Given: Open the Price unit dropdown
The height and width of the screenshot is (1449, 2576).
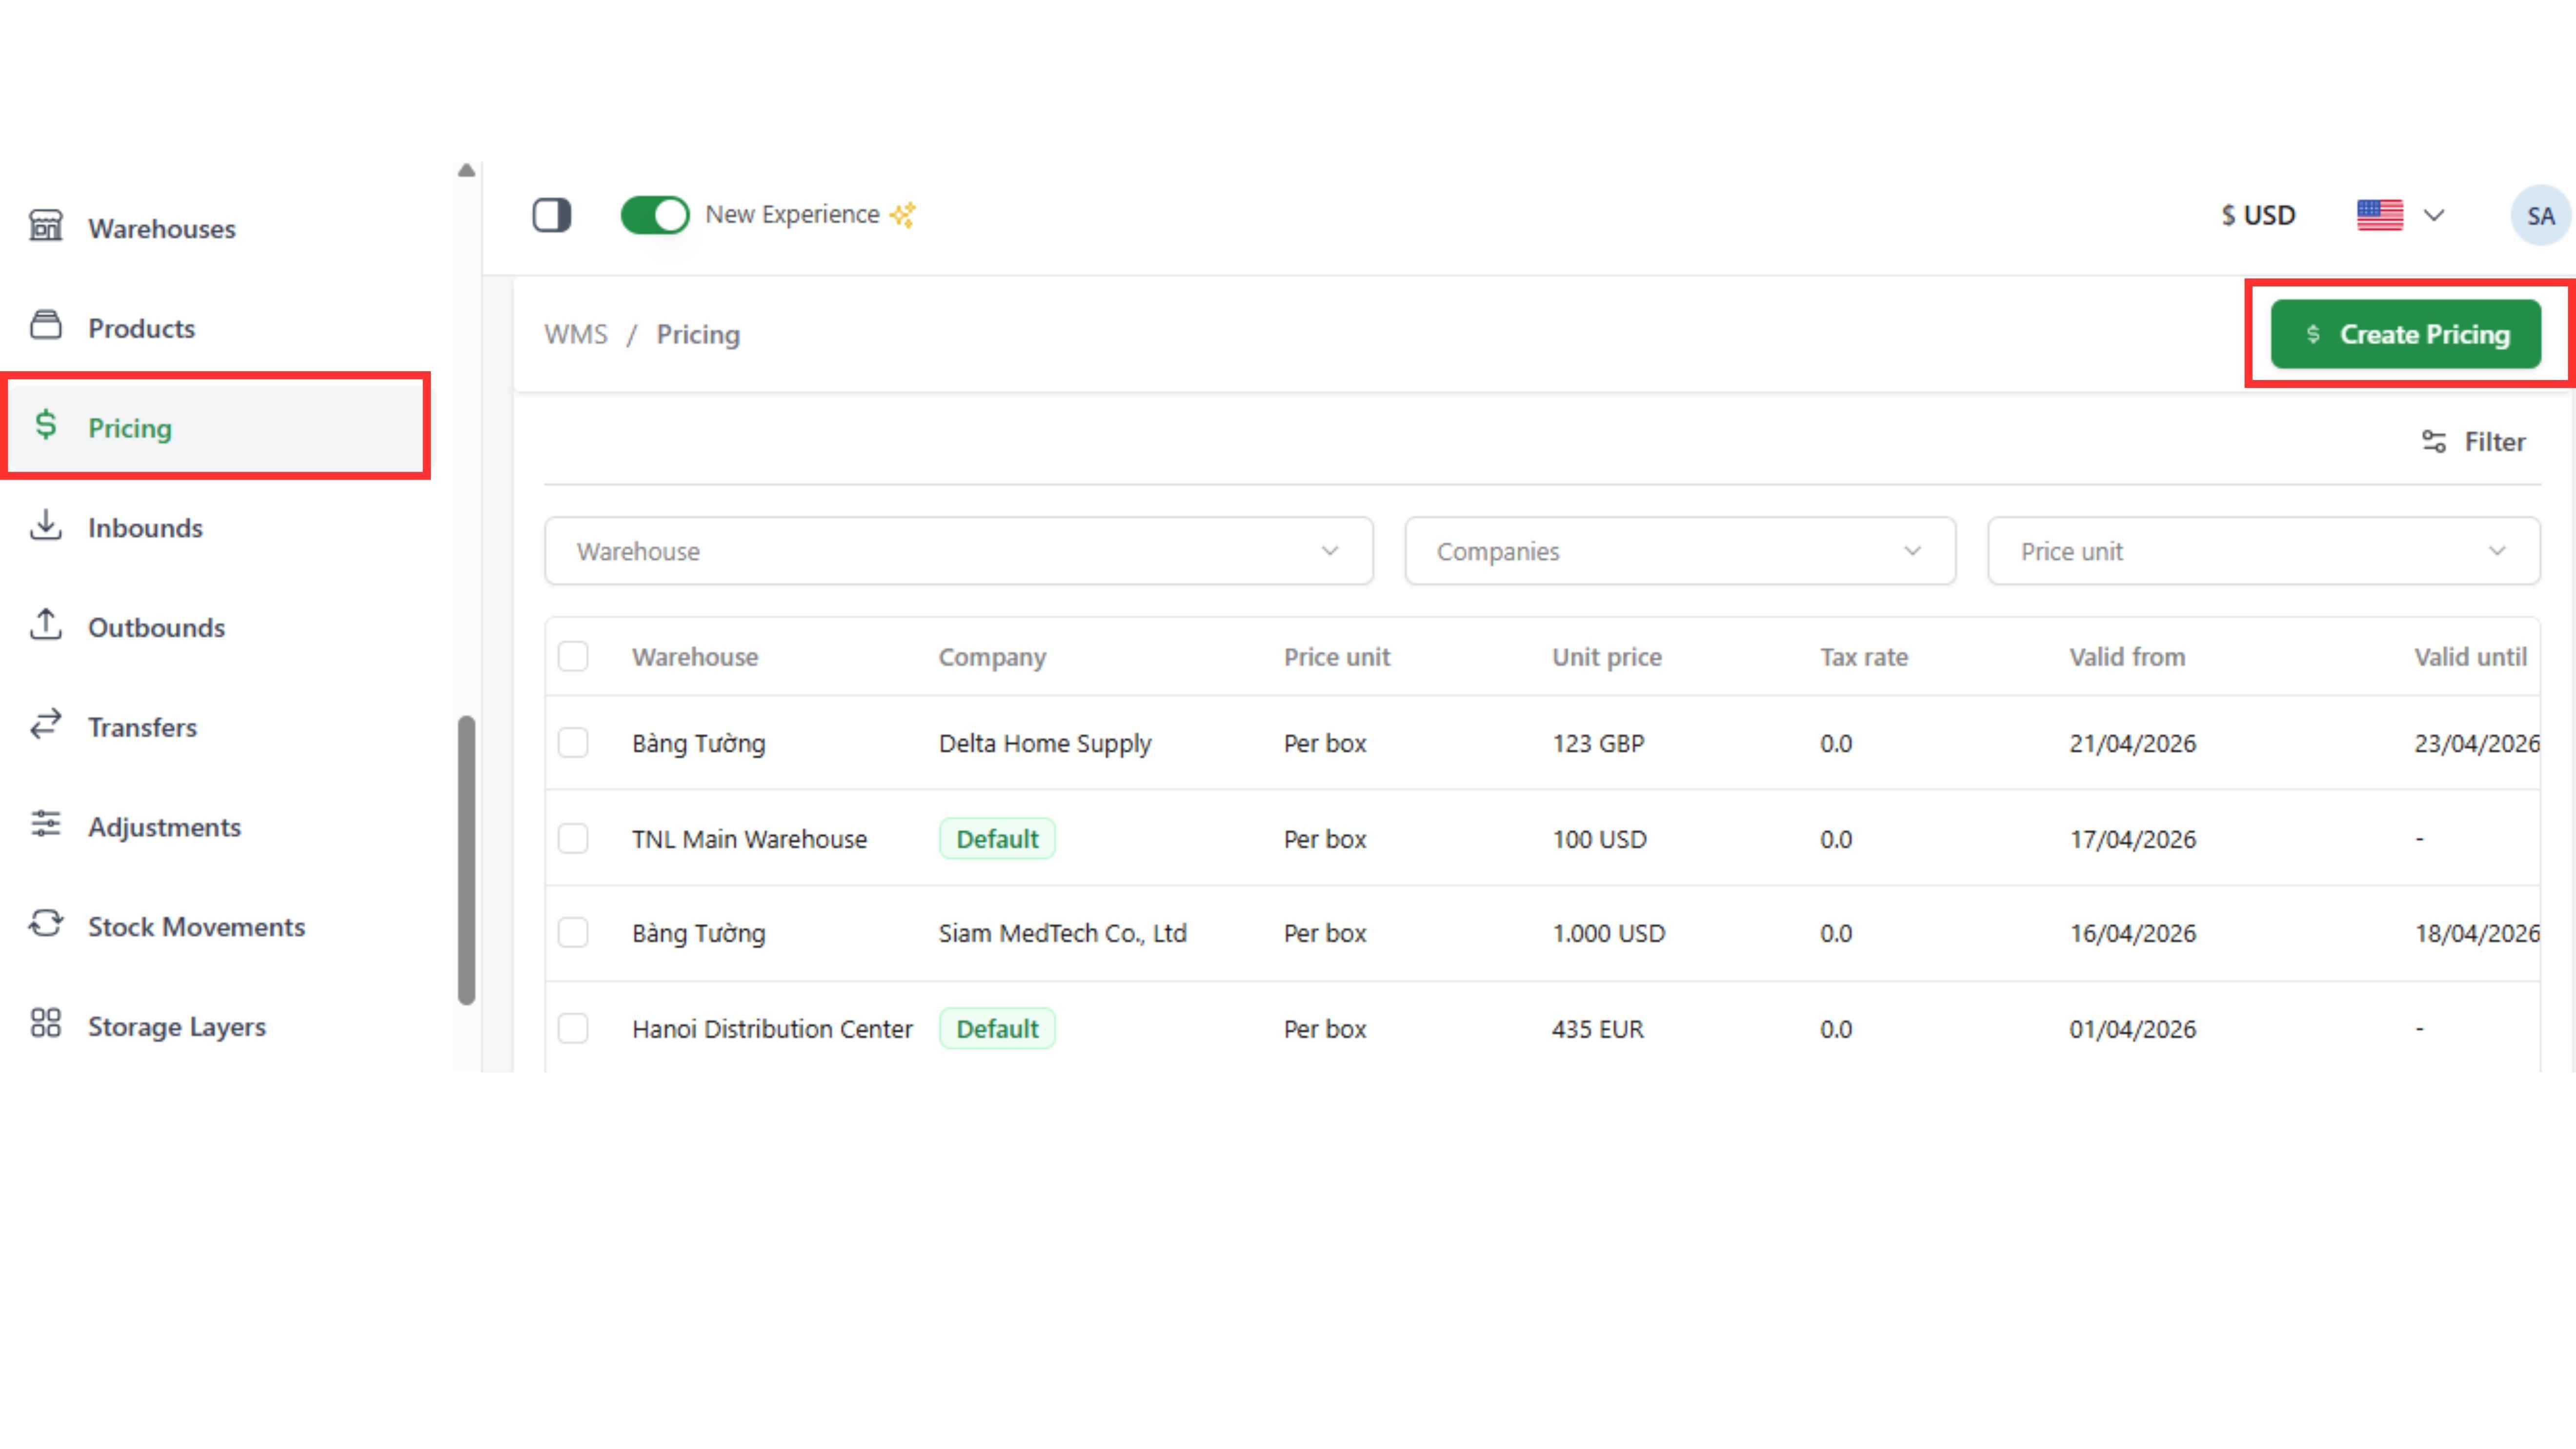Looking at the screenshot, I should pyautogui.click(x=2262, y=551).
